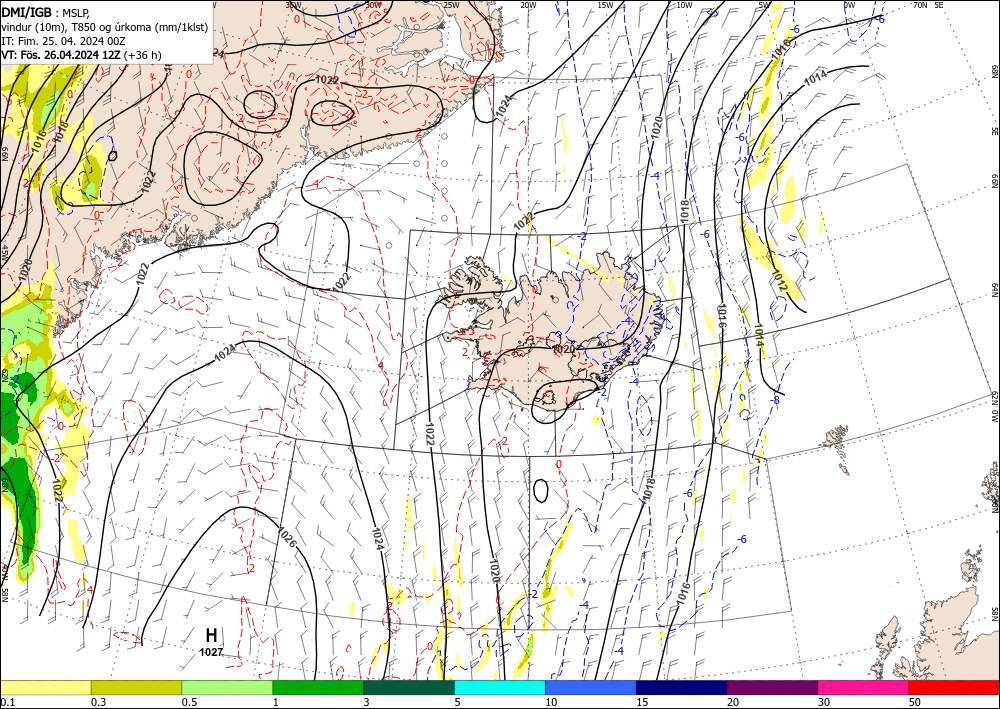Click the Faroe Islands on the map
This screenshot has height=709, width=1000.
(838, 448)
